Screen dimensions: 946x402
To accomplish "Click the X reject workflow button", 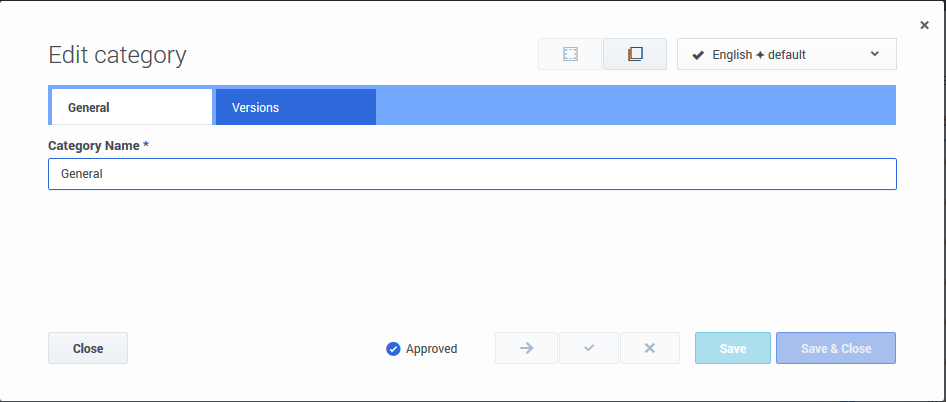I will (x=649, y=348).
